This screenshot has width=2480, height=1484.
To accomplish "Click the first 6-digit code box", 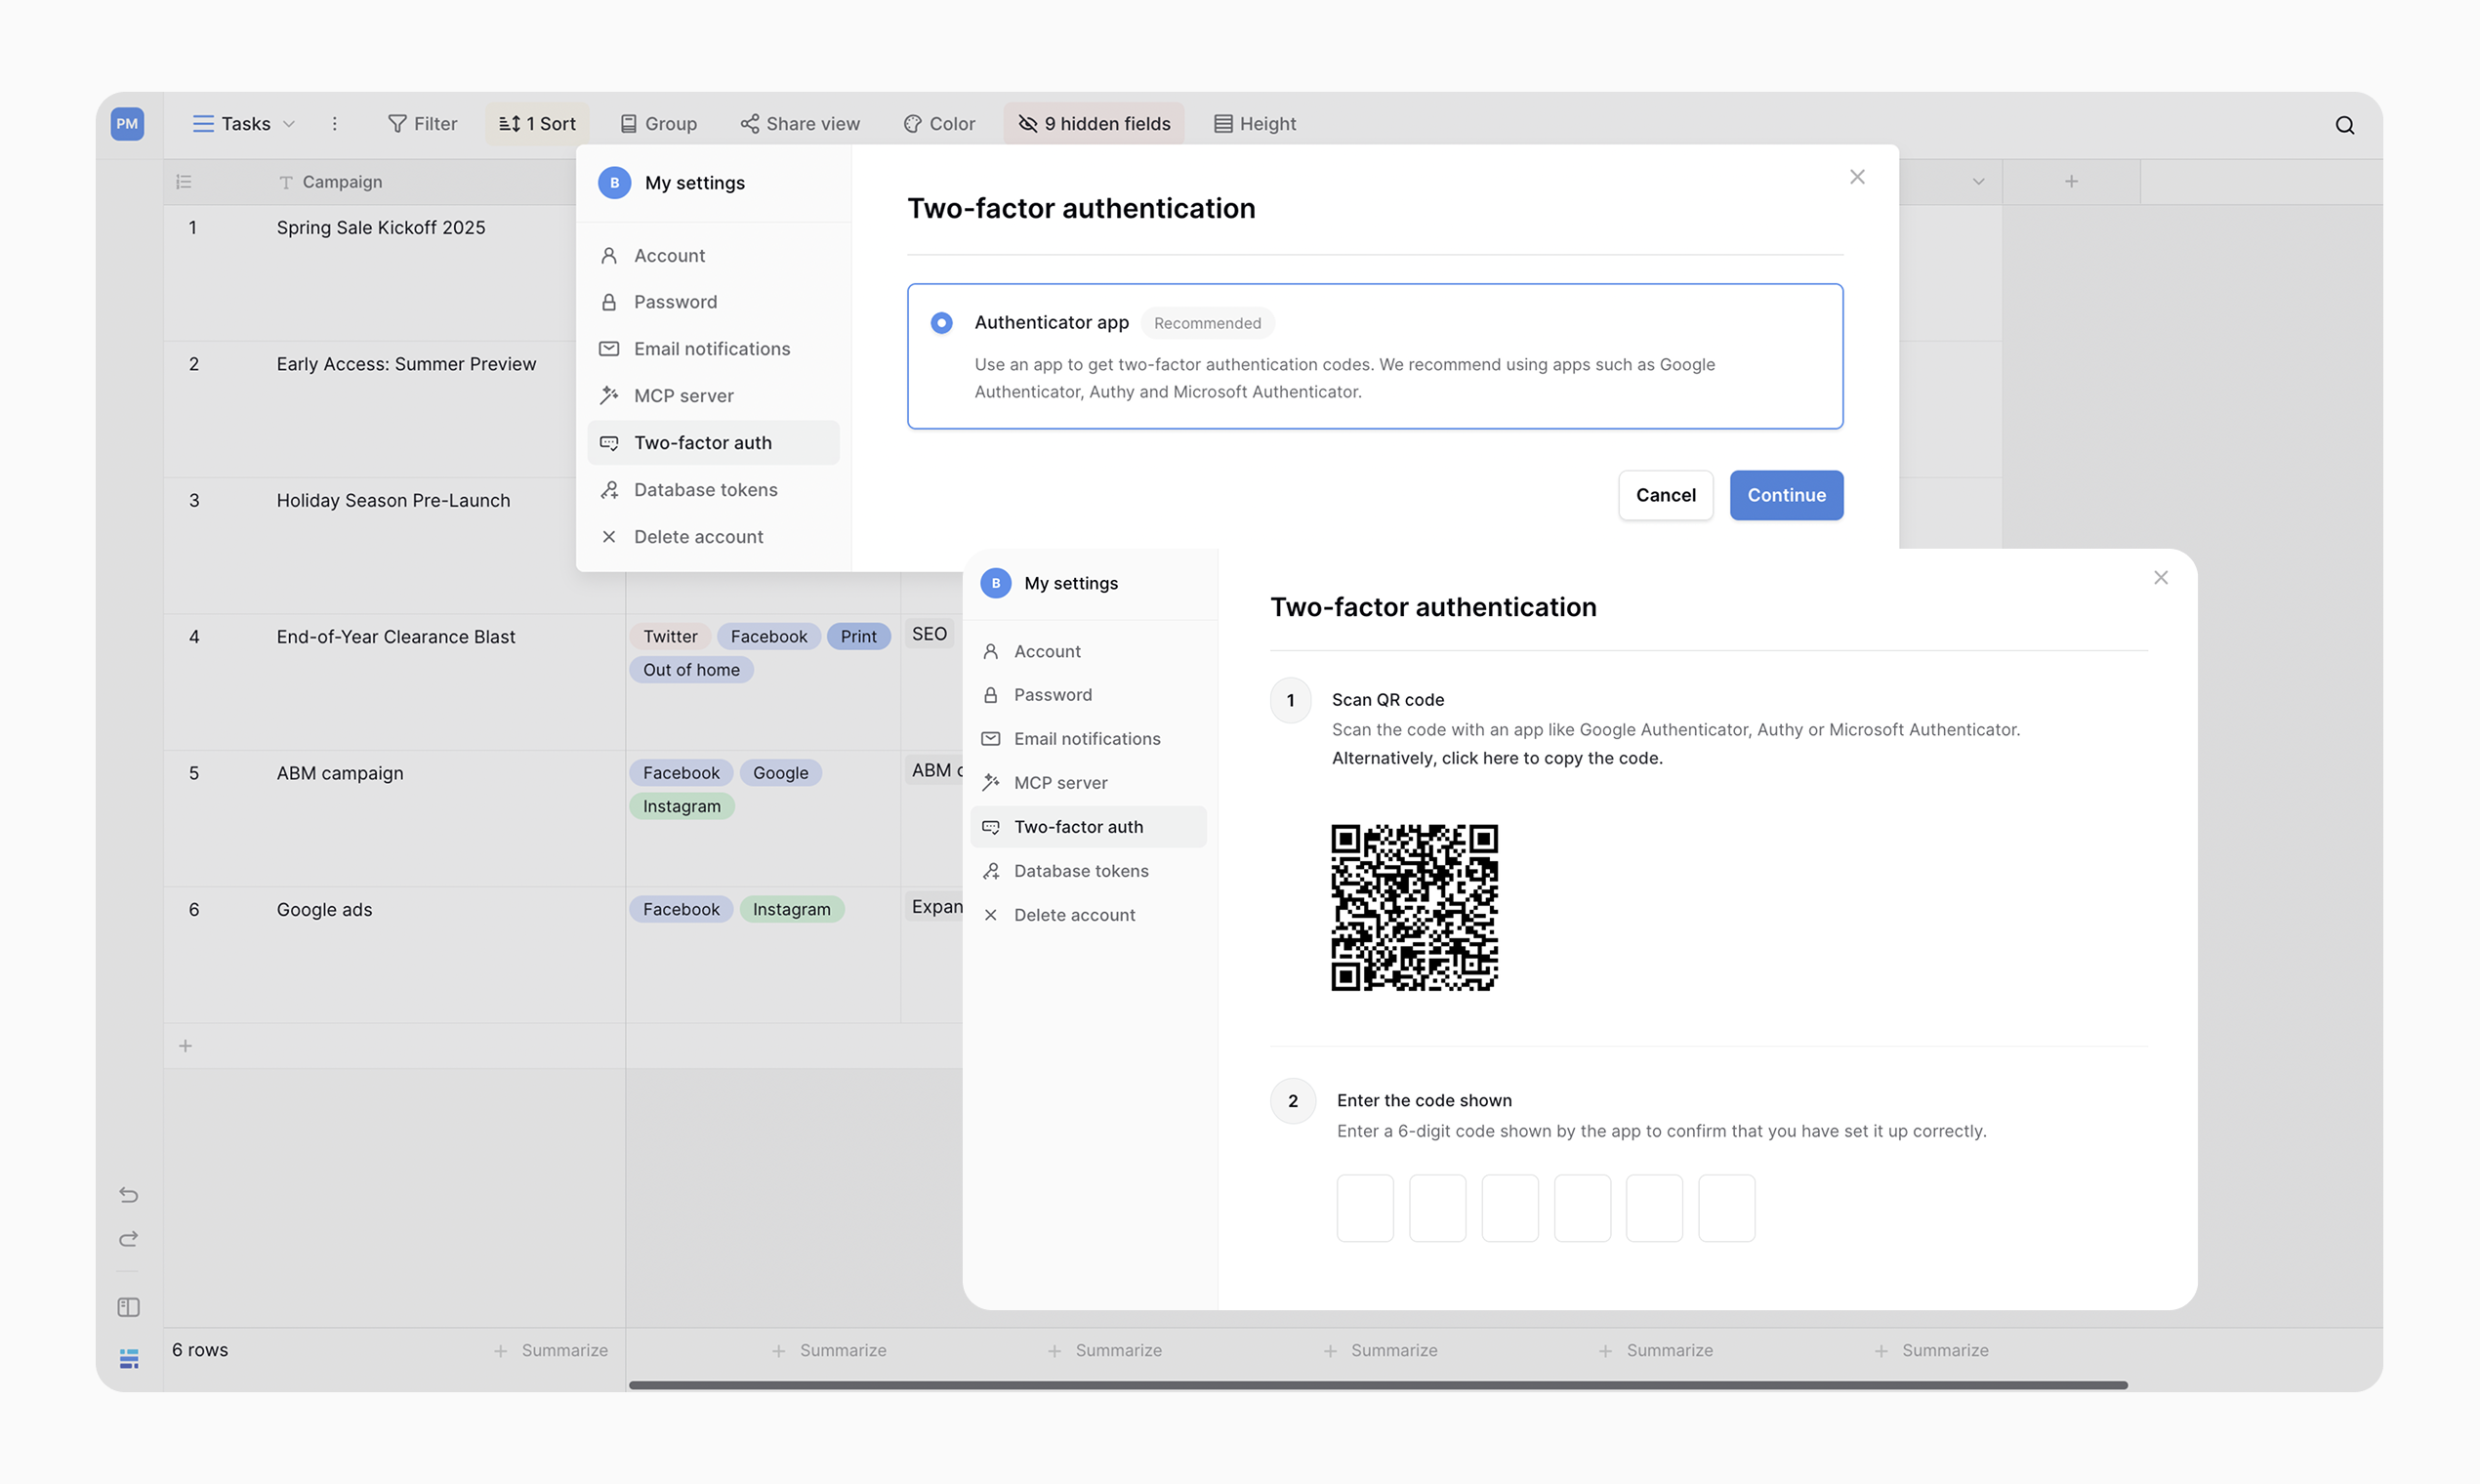I will point(1365,1208).
